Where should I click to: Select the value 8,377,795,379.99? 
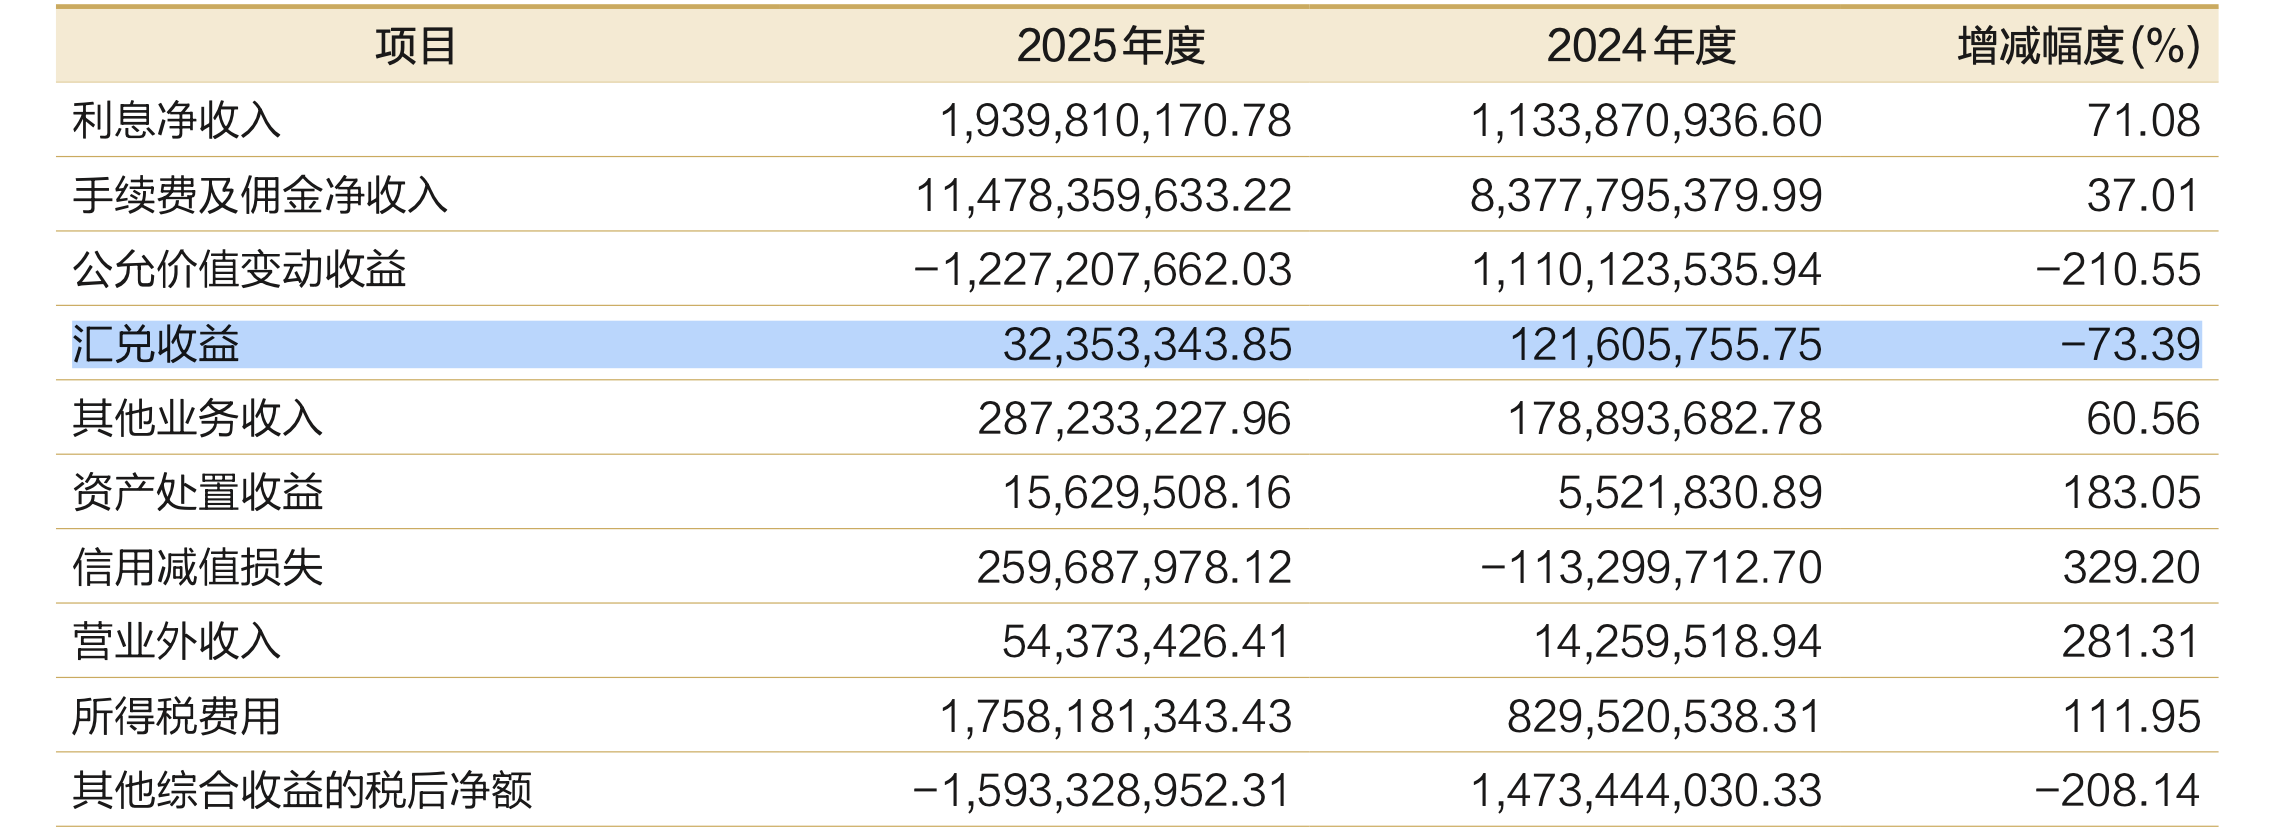(x=1645, y=195)
